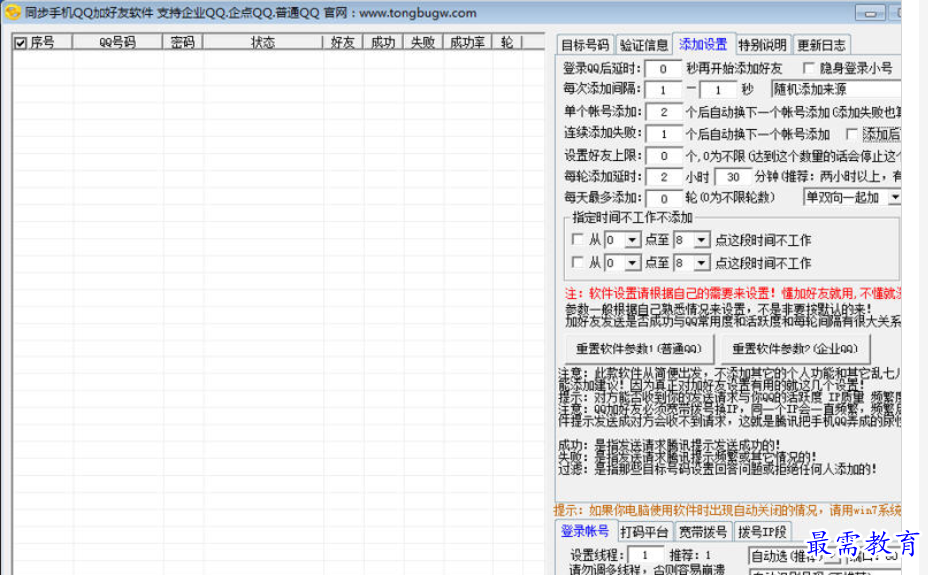Image resolution: width=928 pixels, height=575 pixels.
Task: Toggle the 序号 select-all checkbox
Action: 21,43
